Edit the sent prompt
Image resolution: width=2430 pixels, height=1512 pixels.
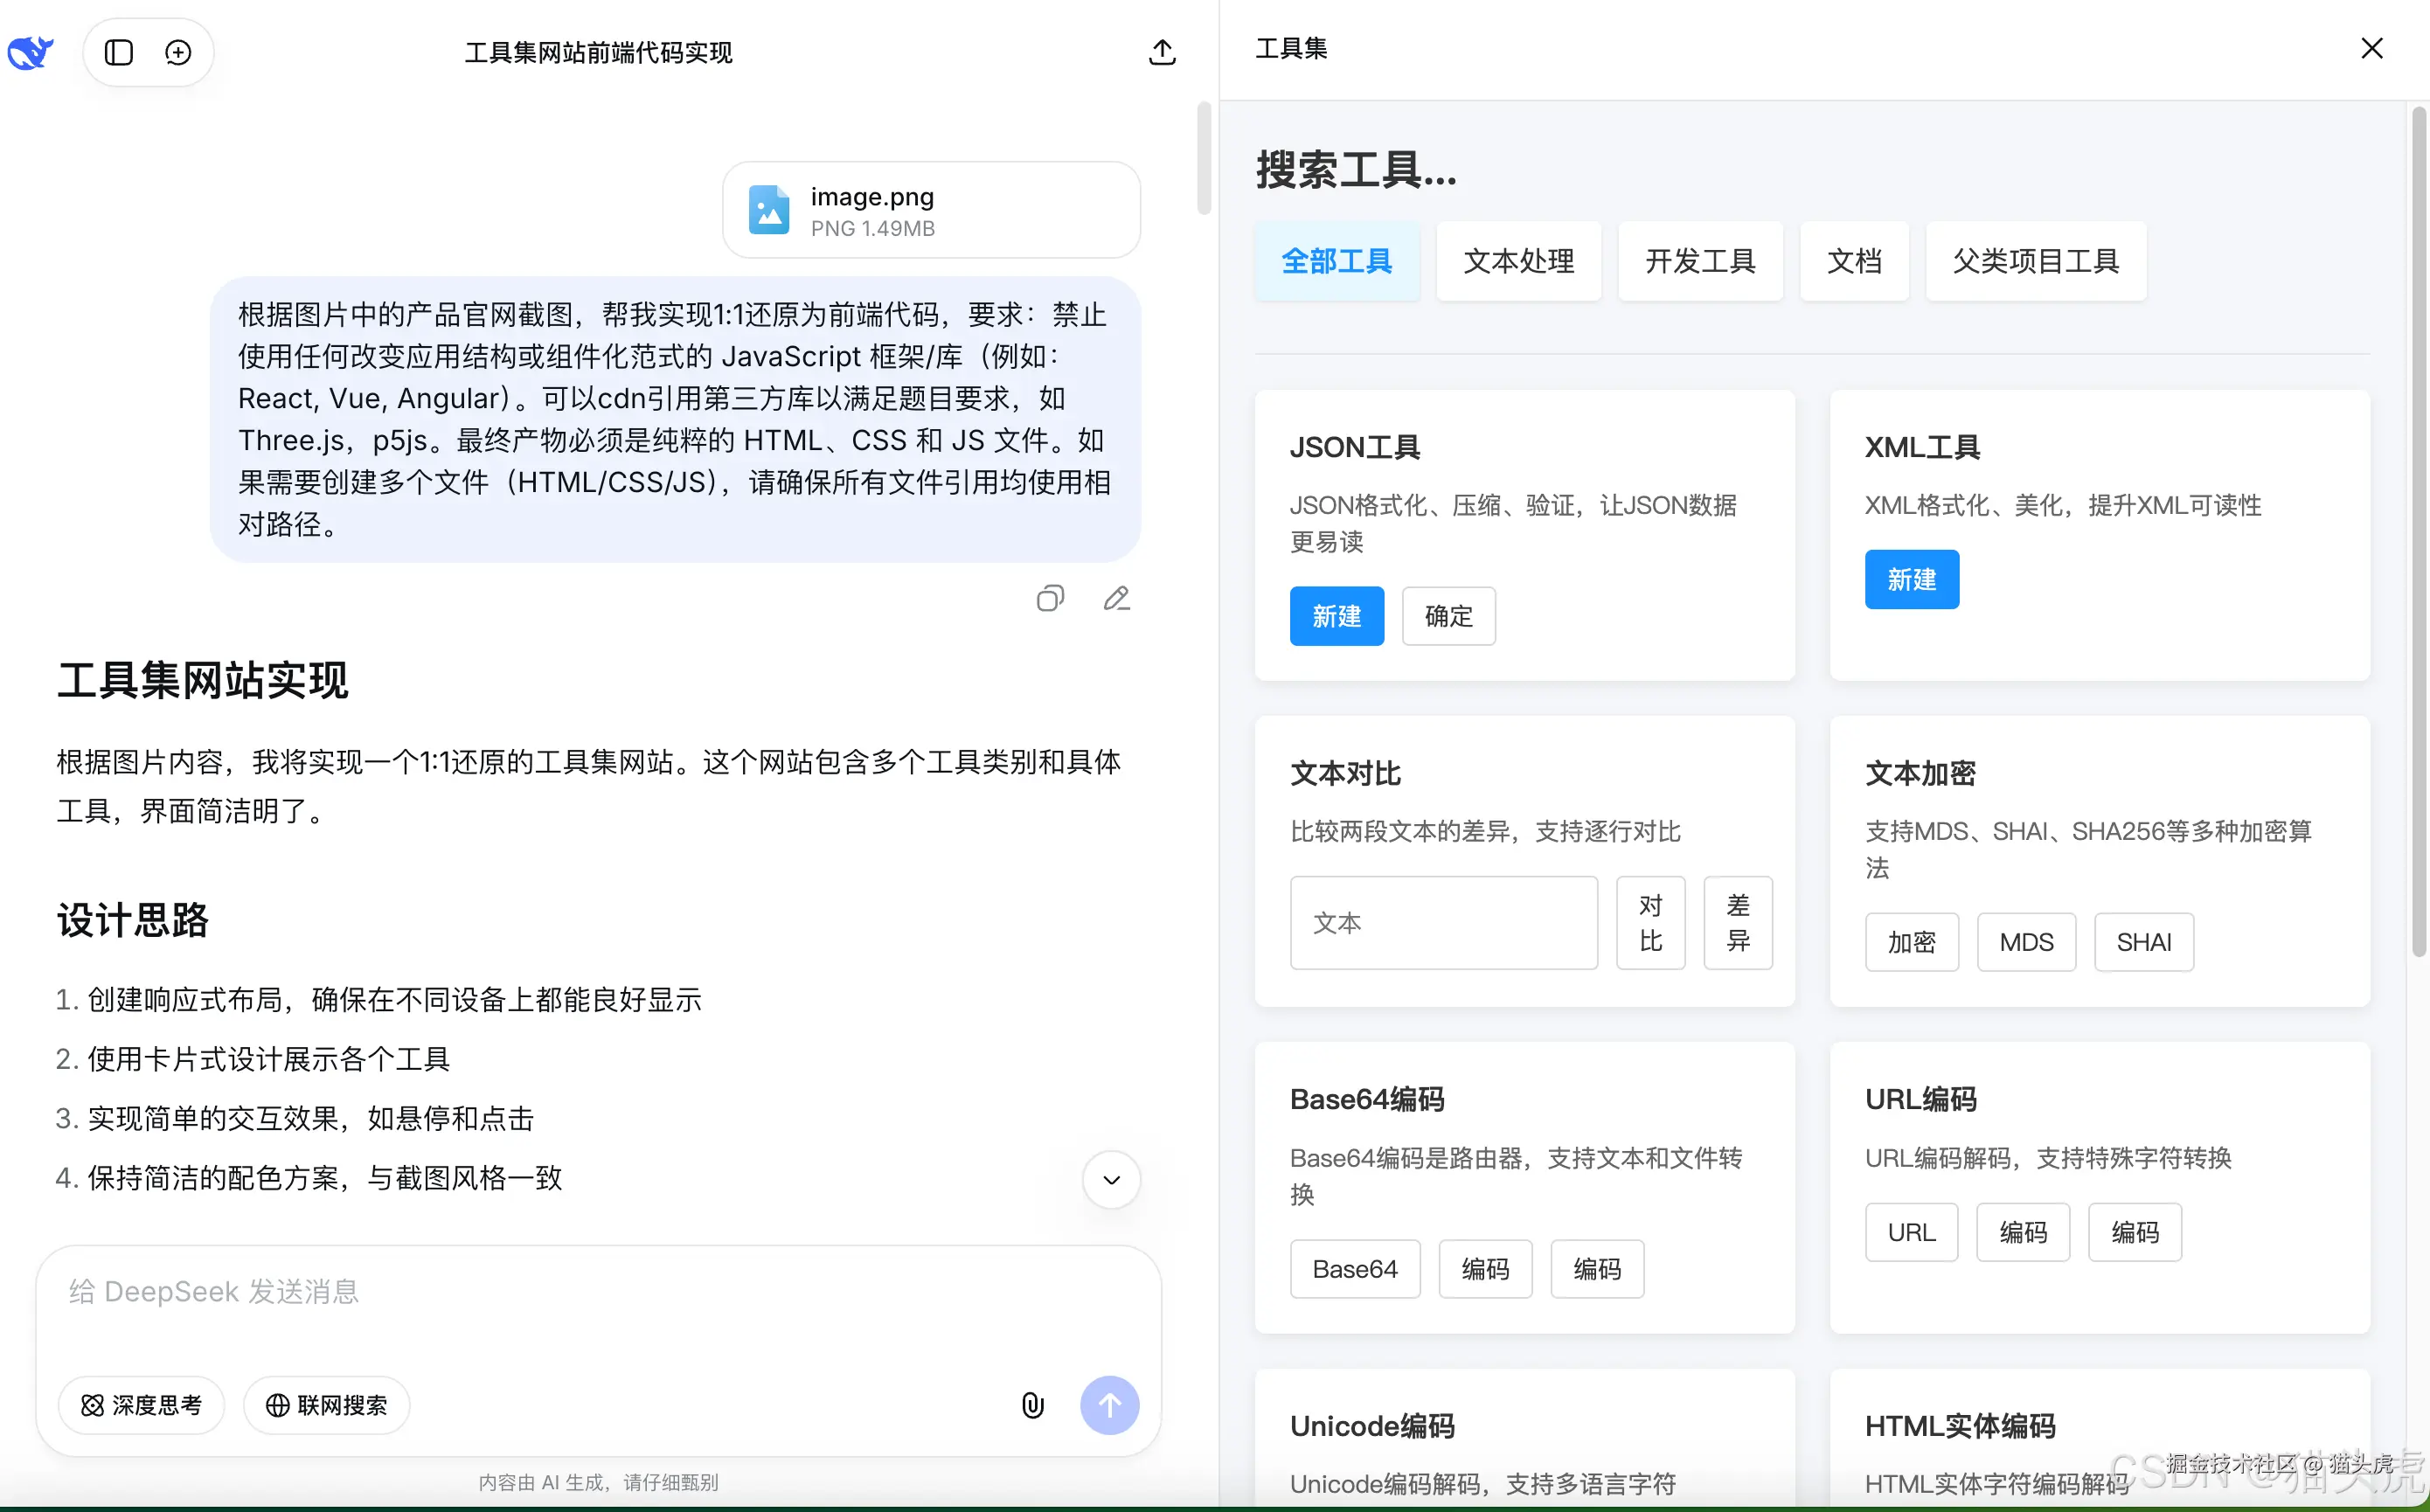click(x=1116, y=598)
